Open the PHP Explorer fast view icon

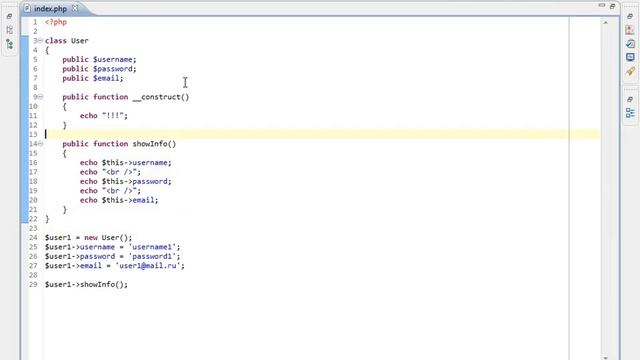pyautogui.click(x=9, y=30)
